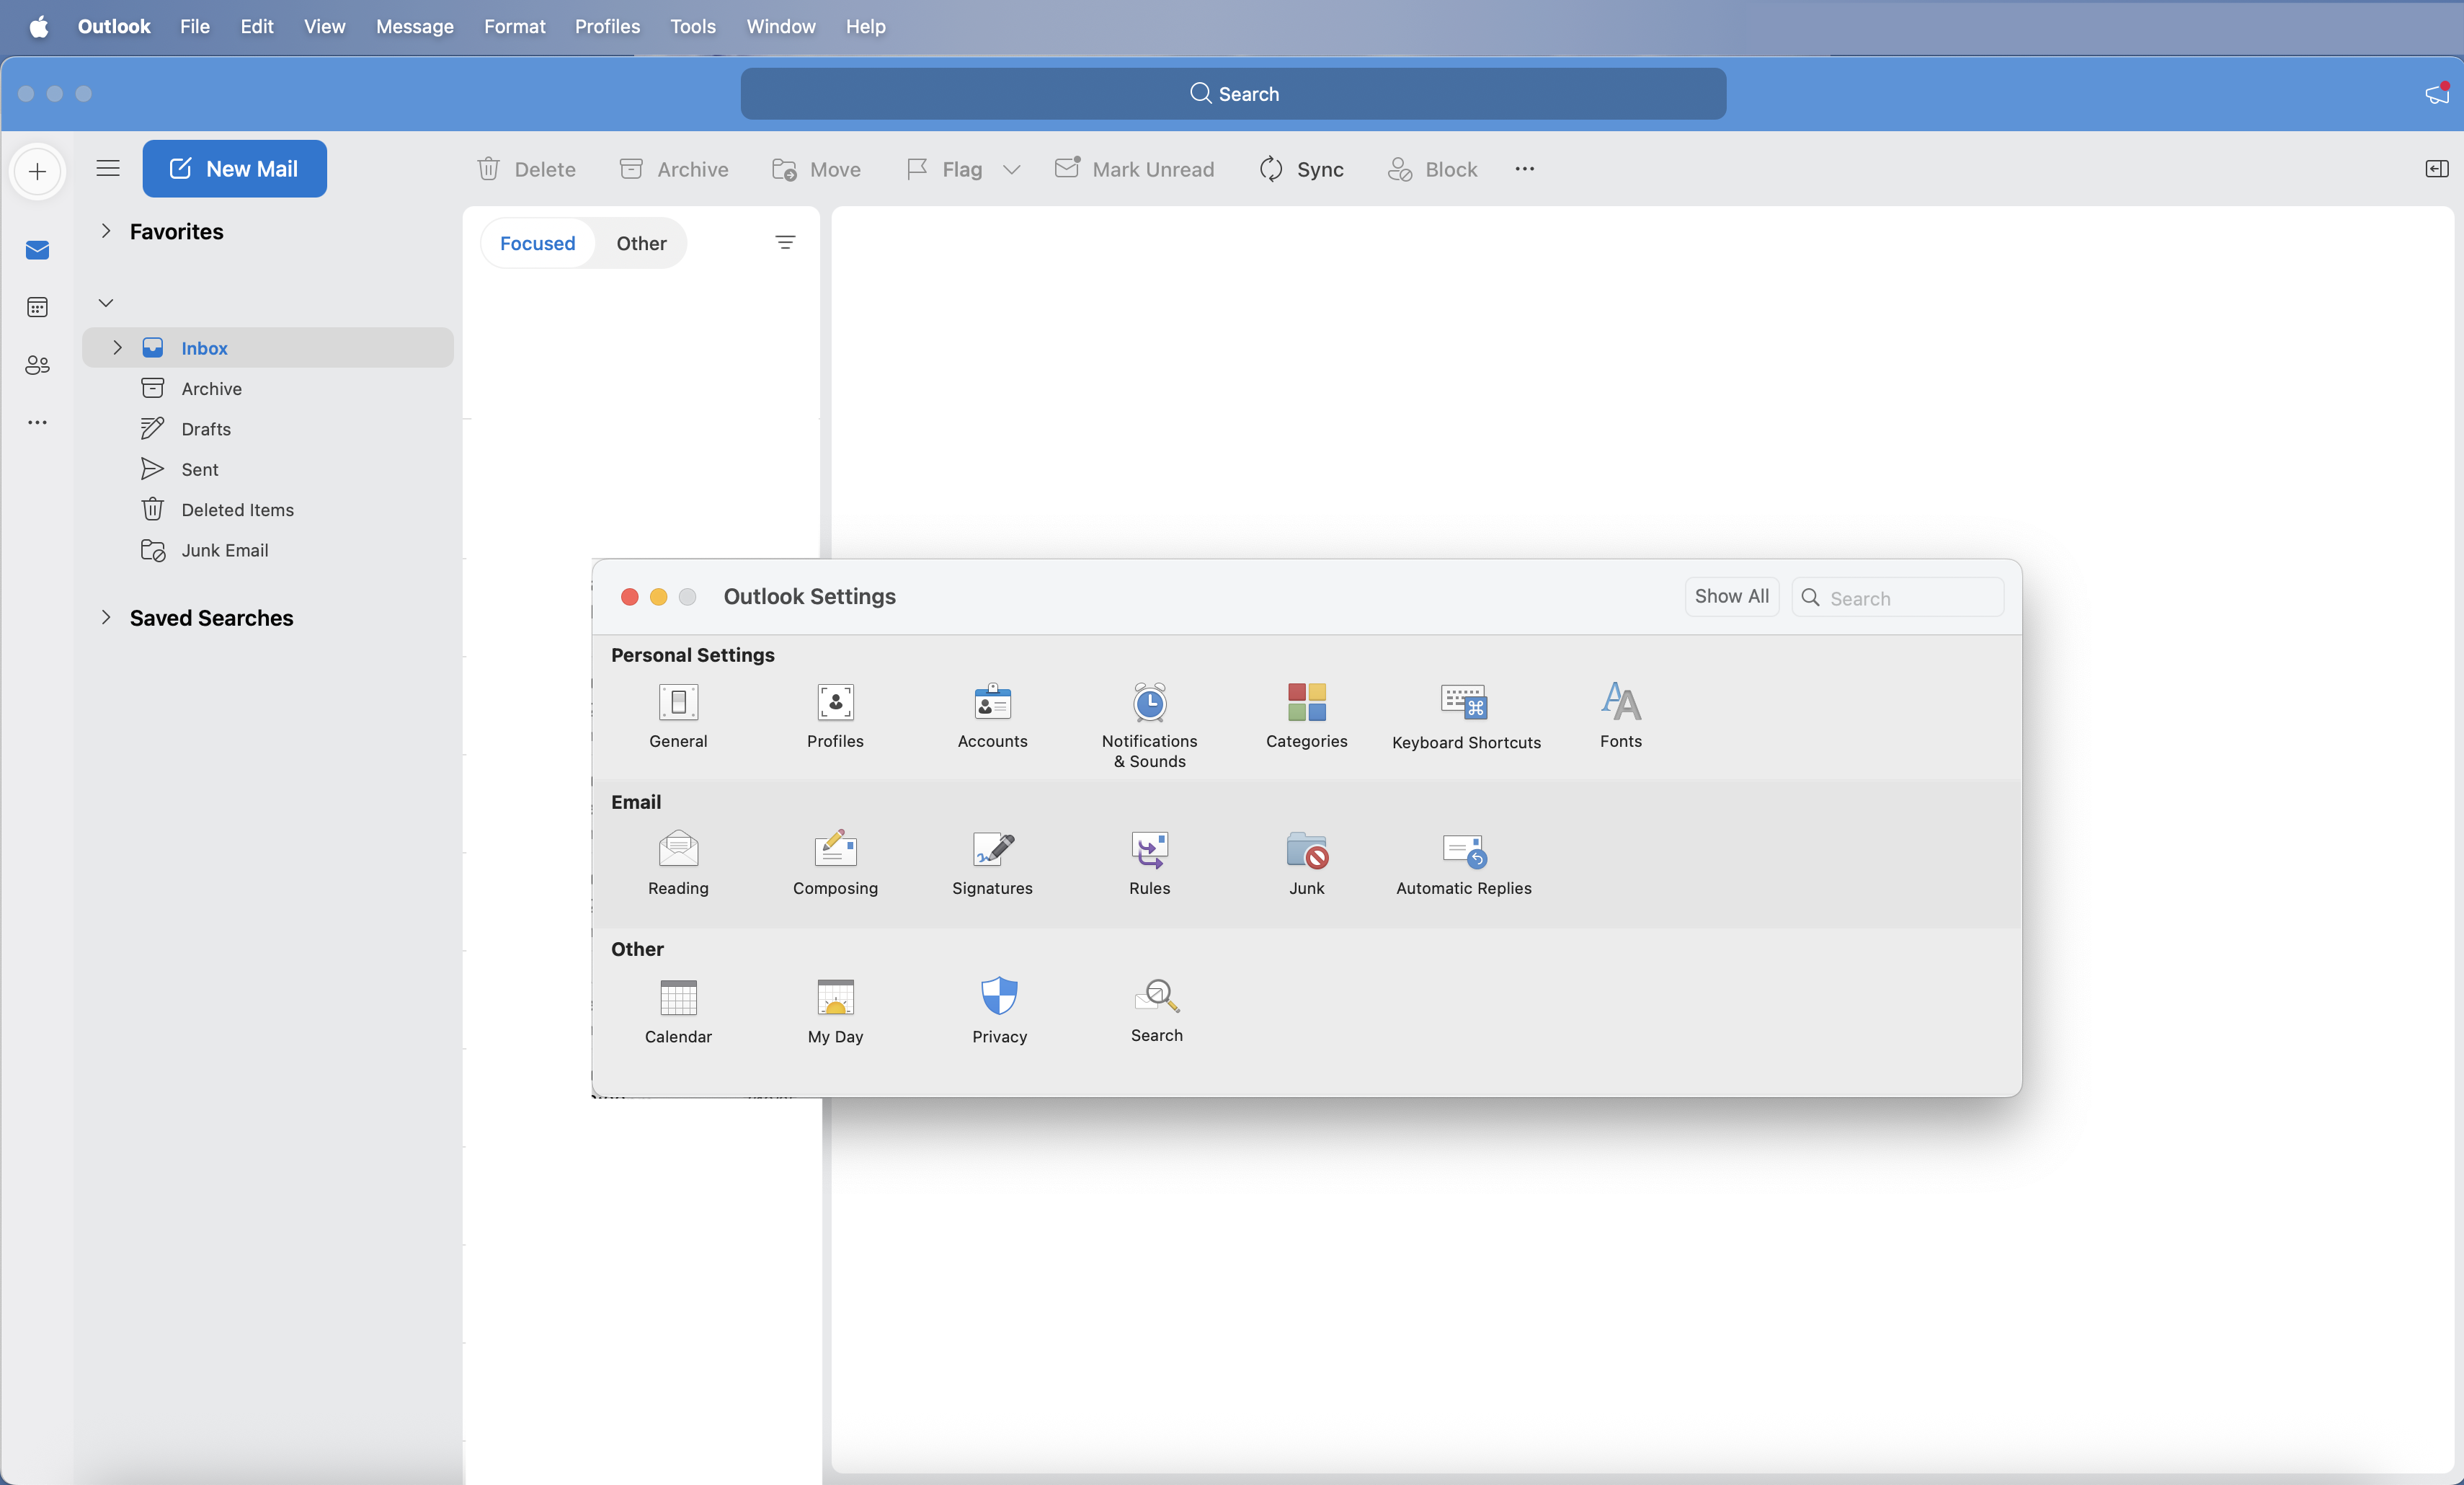The height and width of the screenshot is (1485, 2464).
Task: Switch to the Other inbox tab
Action: click(641, 243)
